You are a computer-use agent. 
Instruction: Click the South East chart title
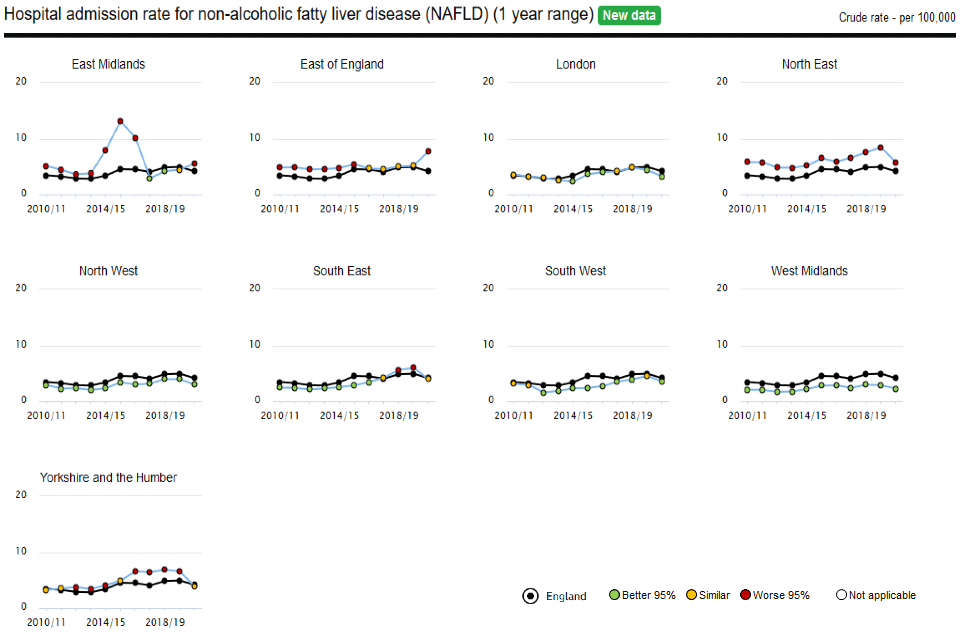342,271
